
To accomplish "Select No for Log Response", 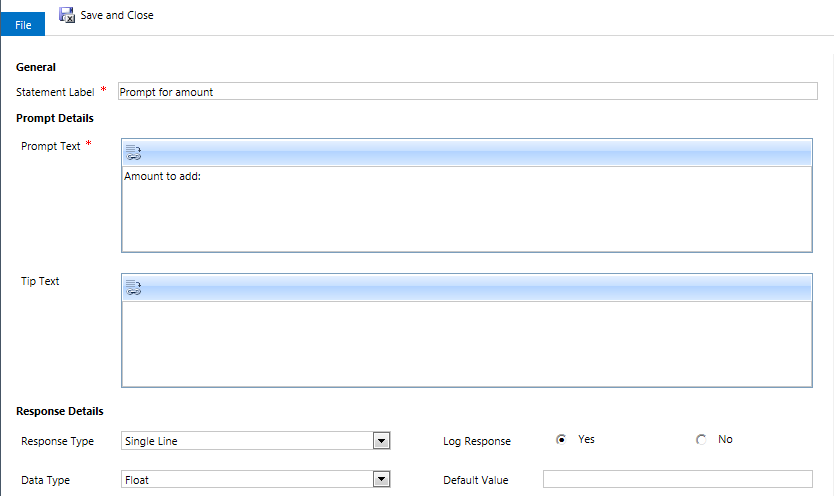I will [x=701, y=440].
